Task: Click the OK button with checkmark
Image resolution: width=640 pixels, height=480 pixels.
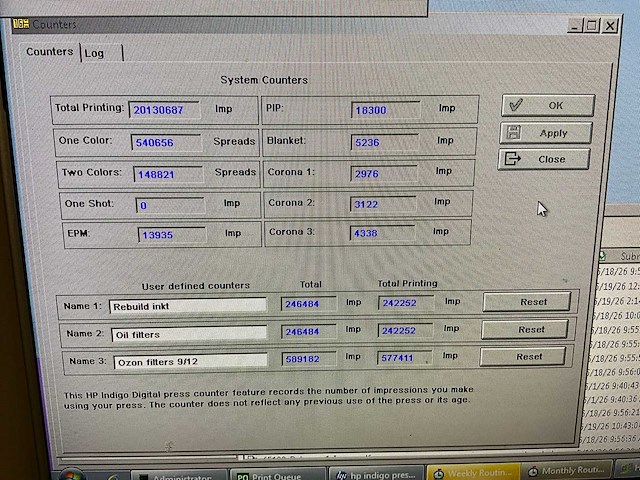Action: [548, 106]
